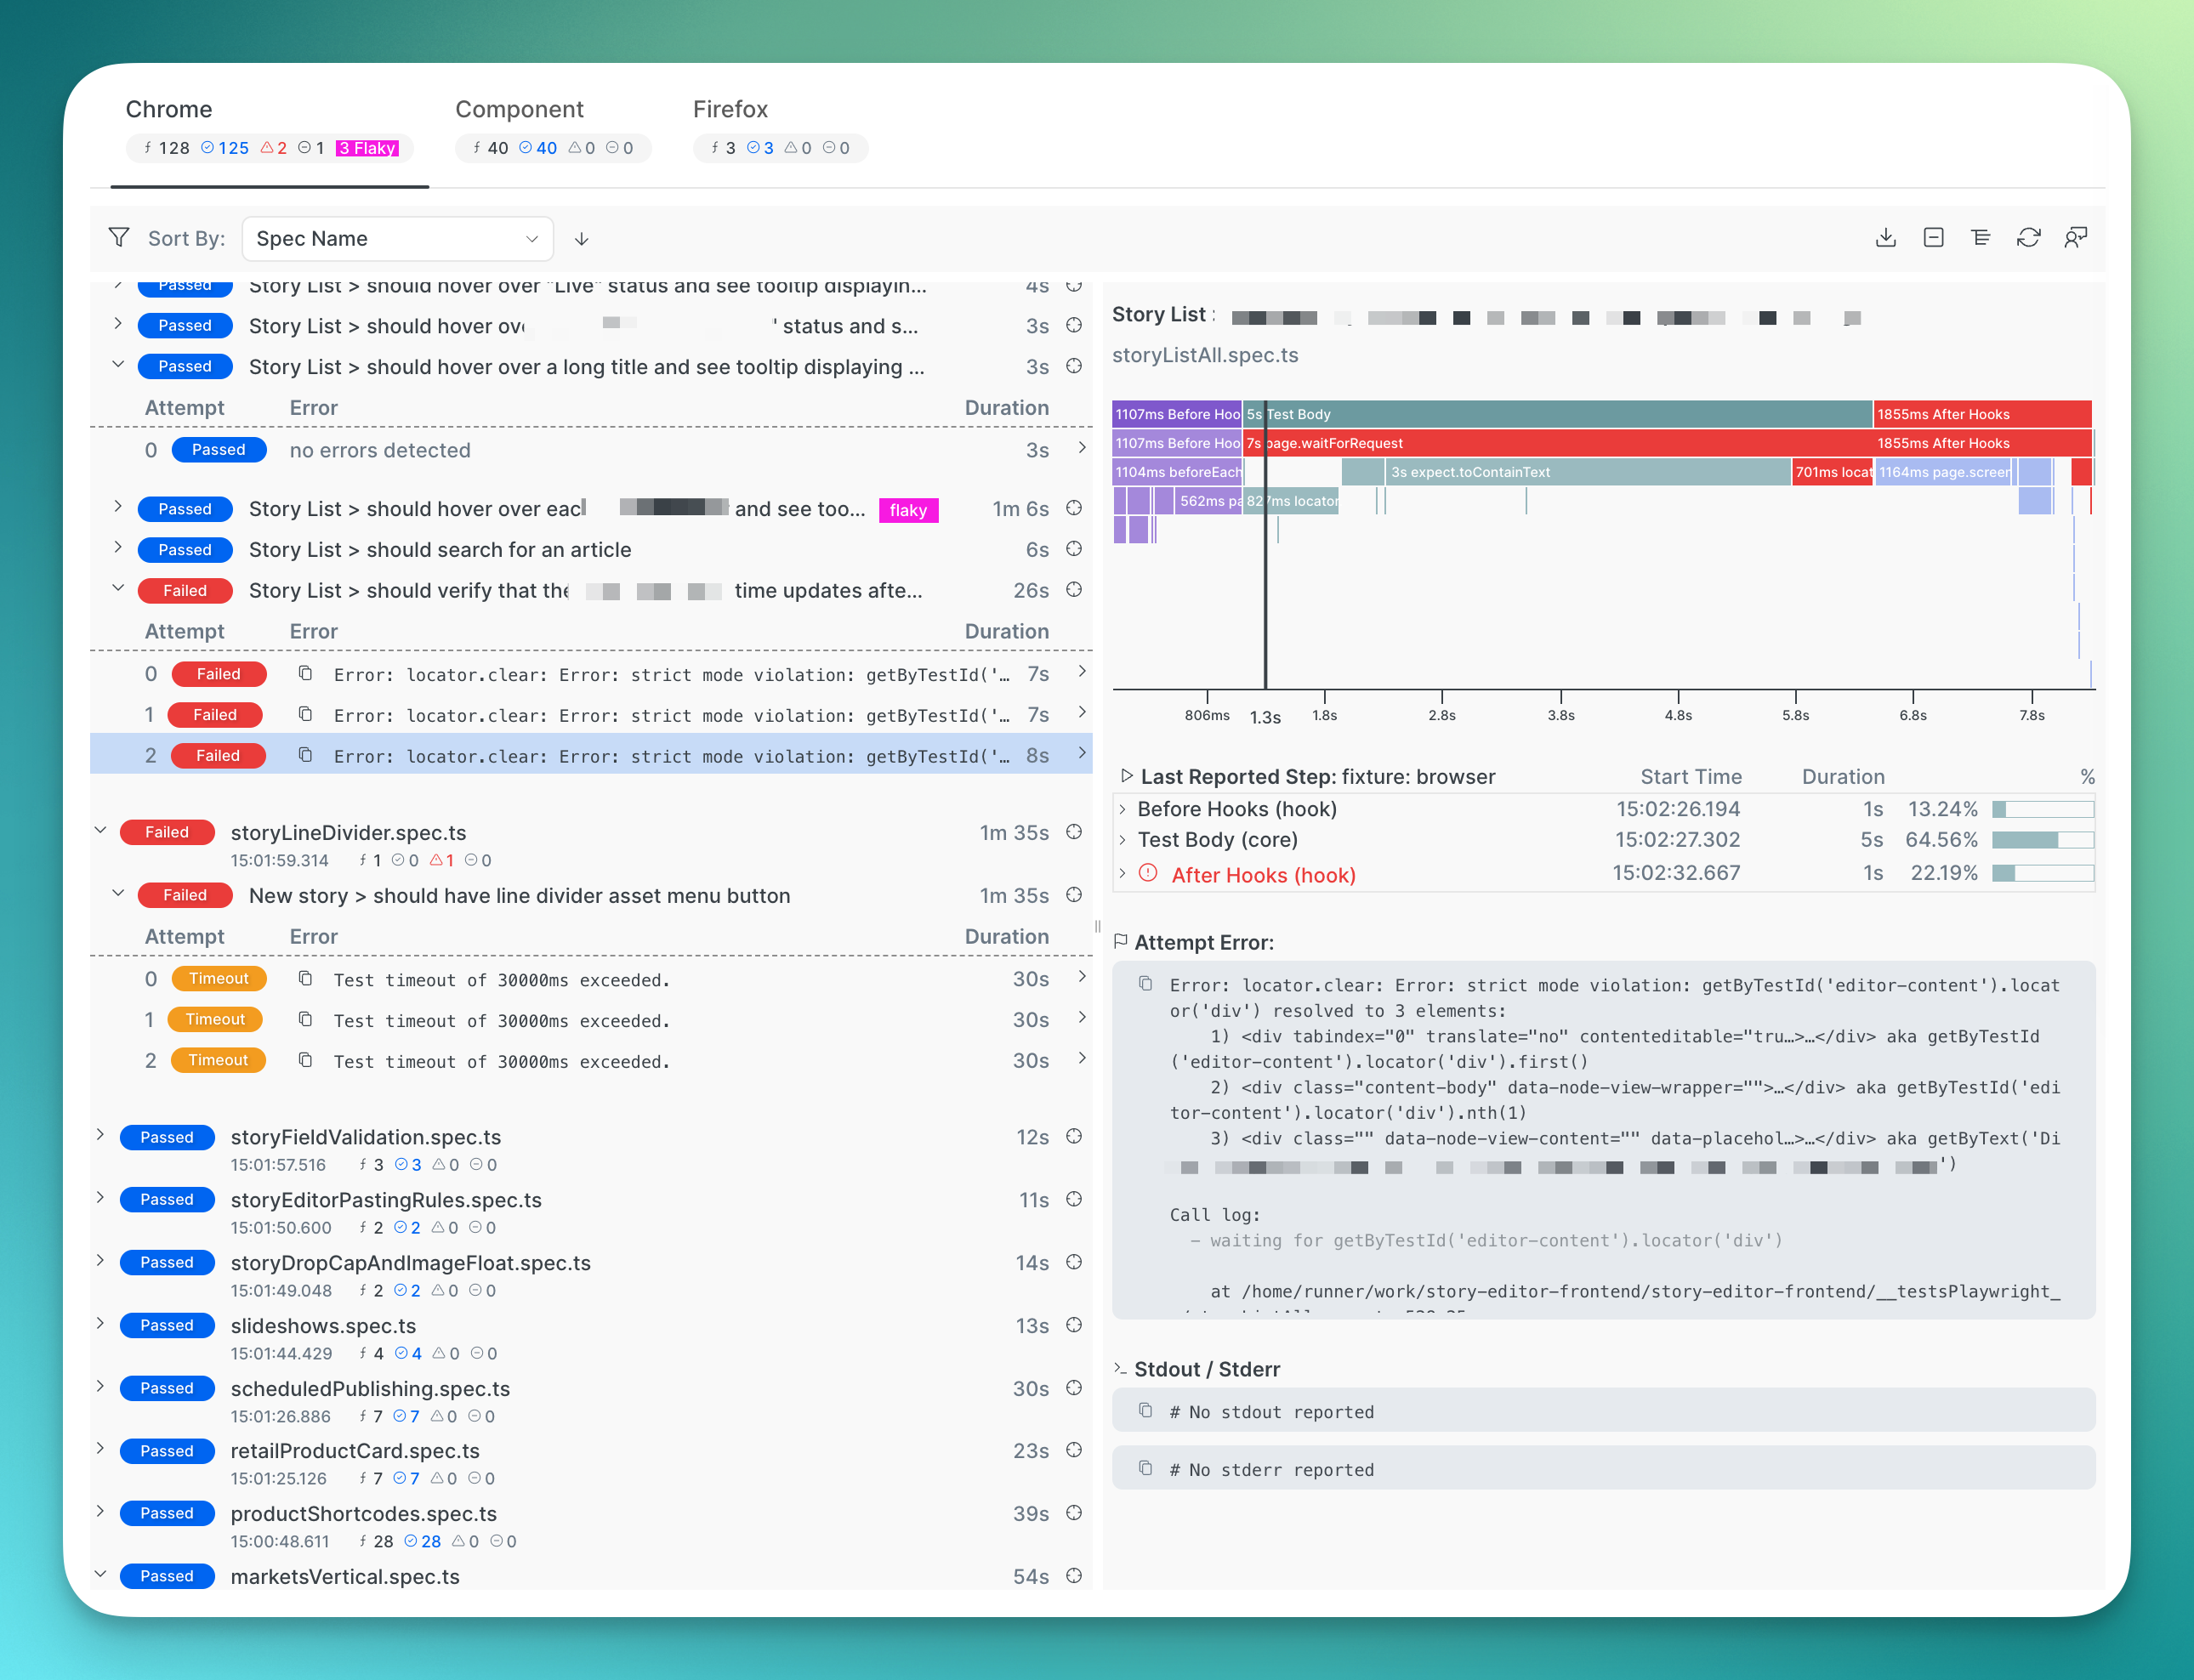Click the download report icon
This screenshot has height=1680, width=2194.
click(x=1885, y=238)
